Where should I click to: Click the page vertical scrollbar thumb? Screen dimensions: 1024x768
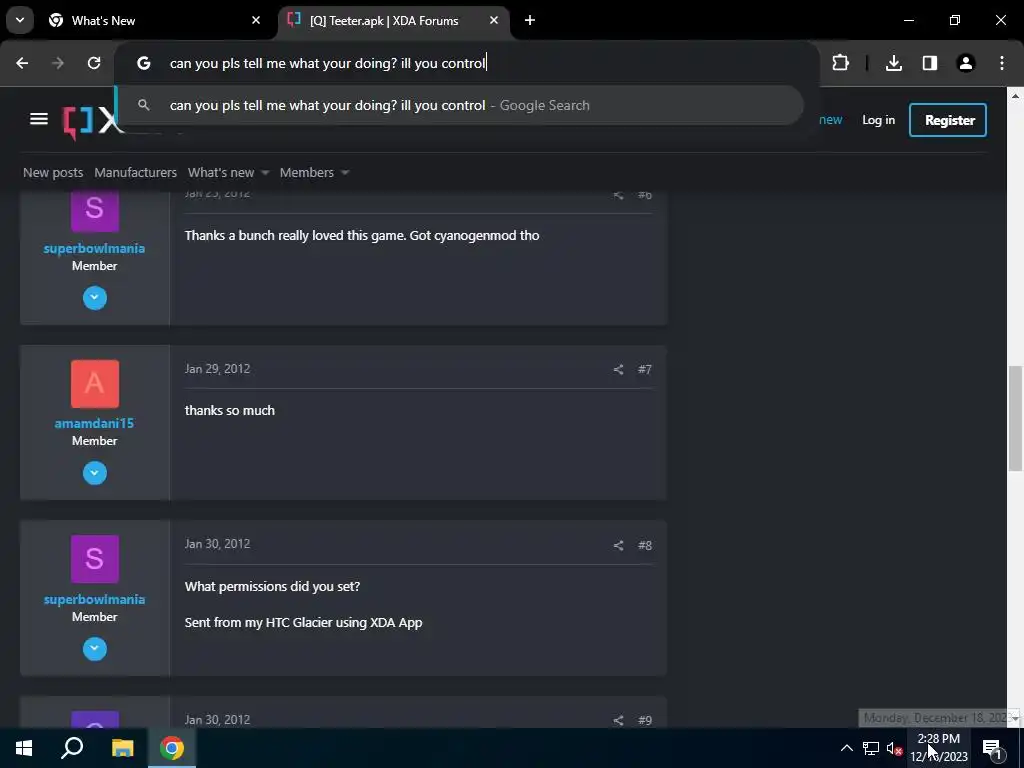(x=1015, y=418)
